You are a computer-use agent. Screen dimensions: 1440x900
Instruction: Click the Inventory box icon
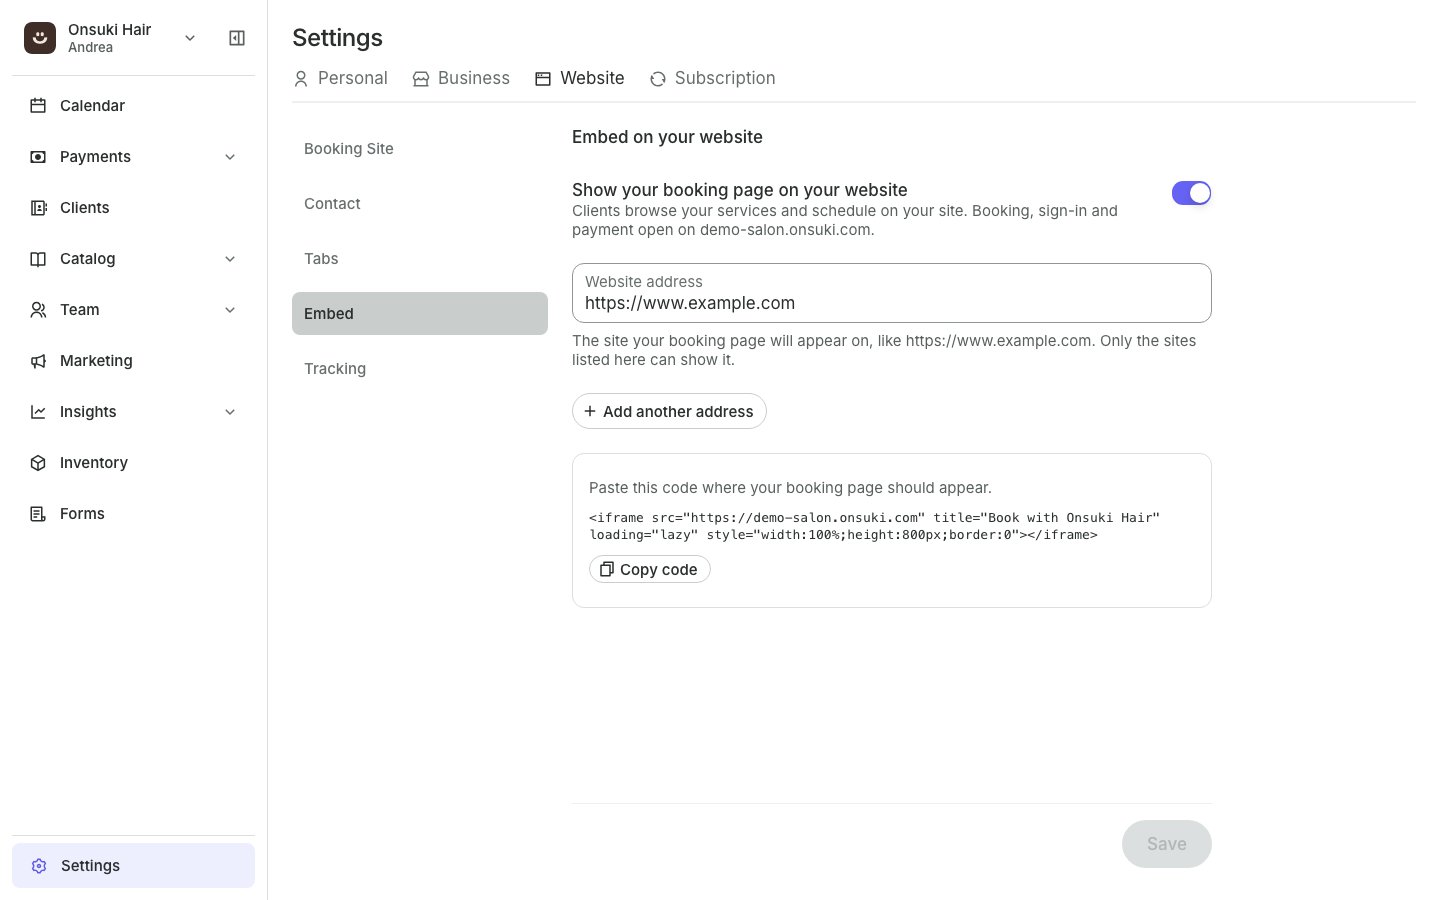point(38,463)
